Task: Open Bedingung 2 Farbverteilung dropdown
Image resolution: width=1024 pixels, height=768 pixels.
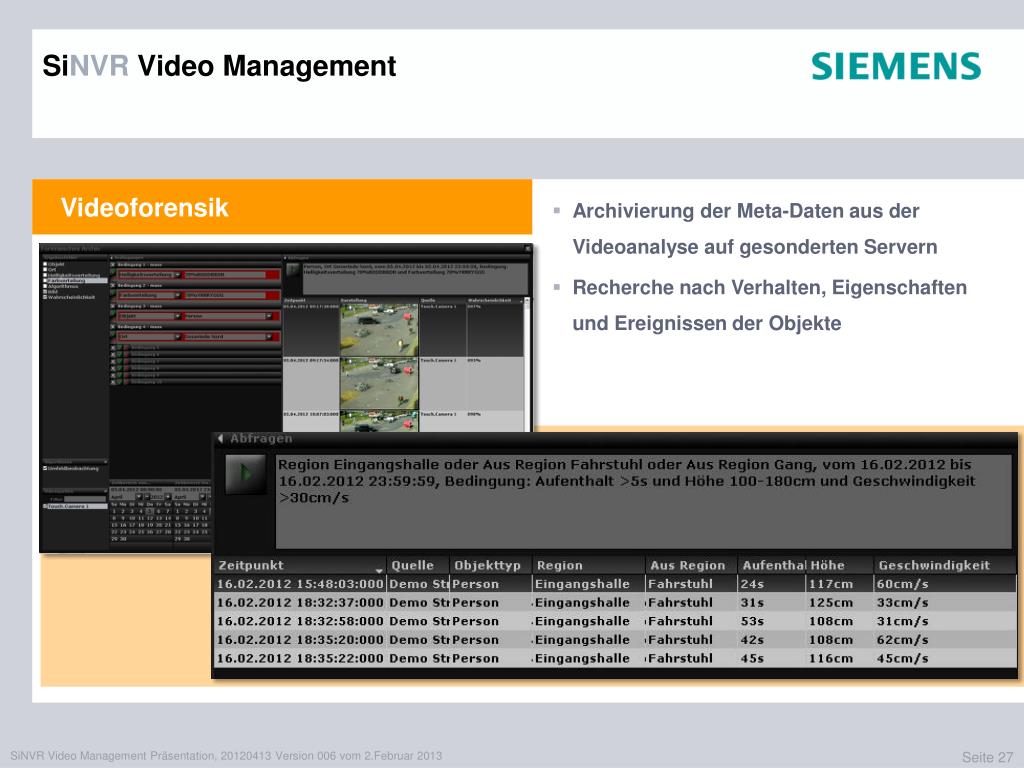Action: (x=177, y=295)
